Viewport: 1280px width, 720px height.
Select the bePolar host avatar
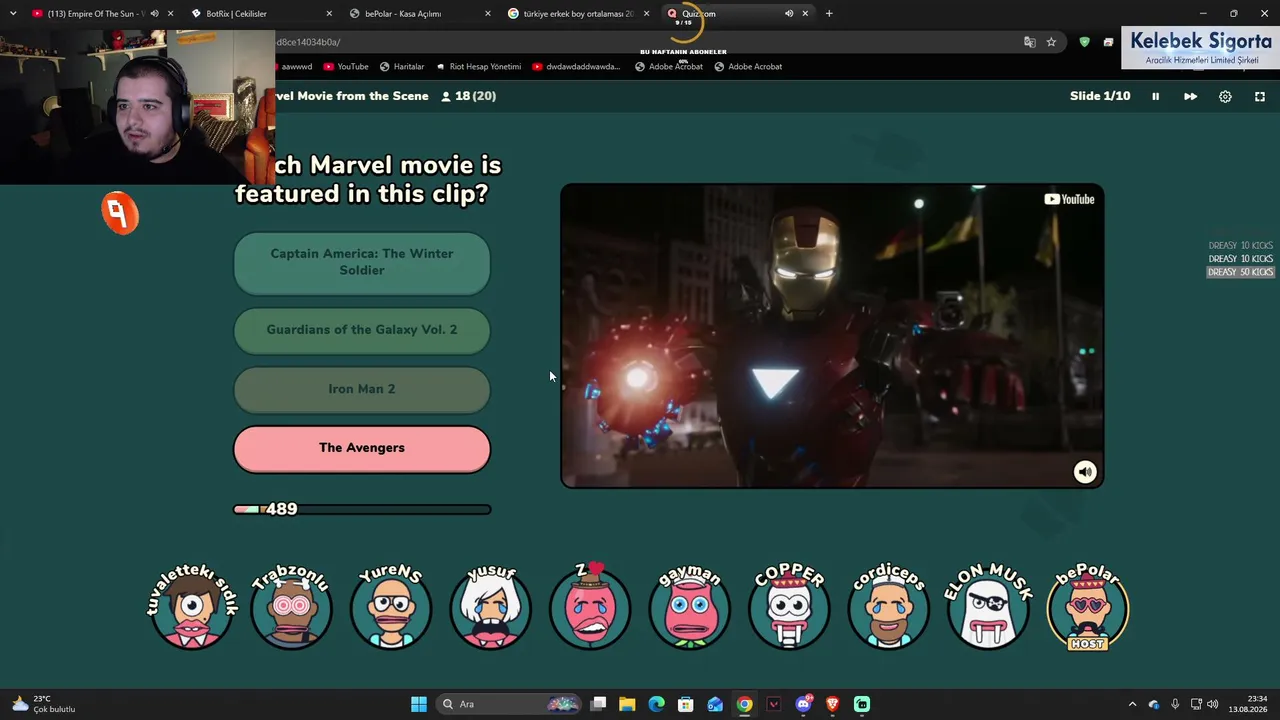tap(1087, 607)
